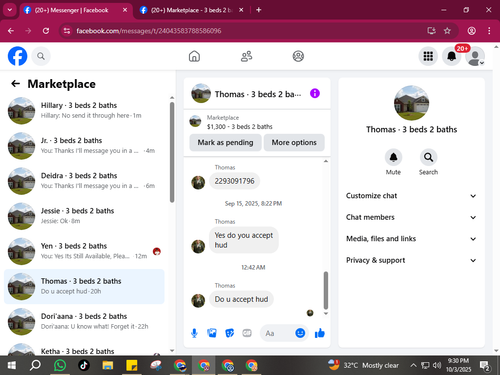Image resolution: width=500 pixels, height=375 pixels.
Task: Switch to Marketplace - 3 beds tab
Action: [191, 10]
